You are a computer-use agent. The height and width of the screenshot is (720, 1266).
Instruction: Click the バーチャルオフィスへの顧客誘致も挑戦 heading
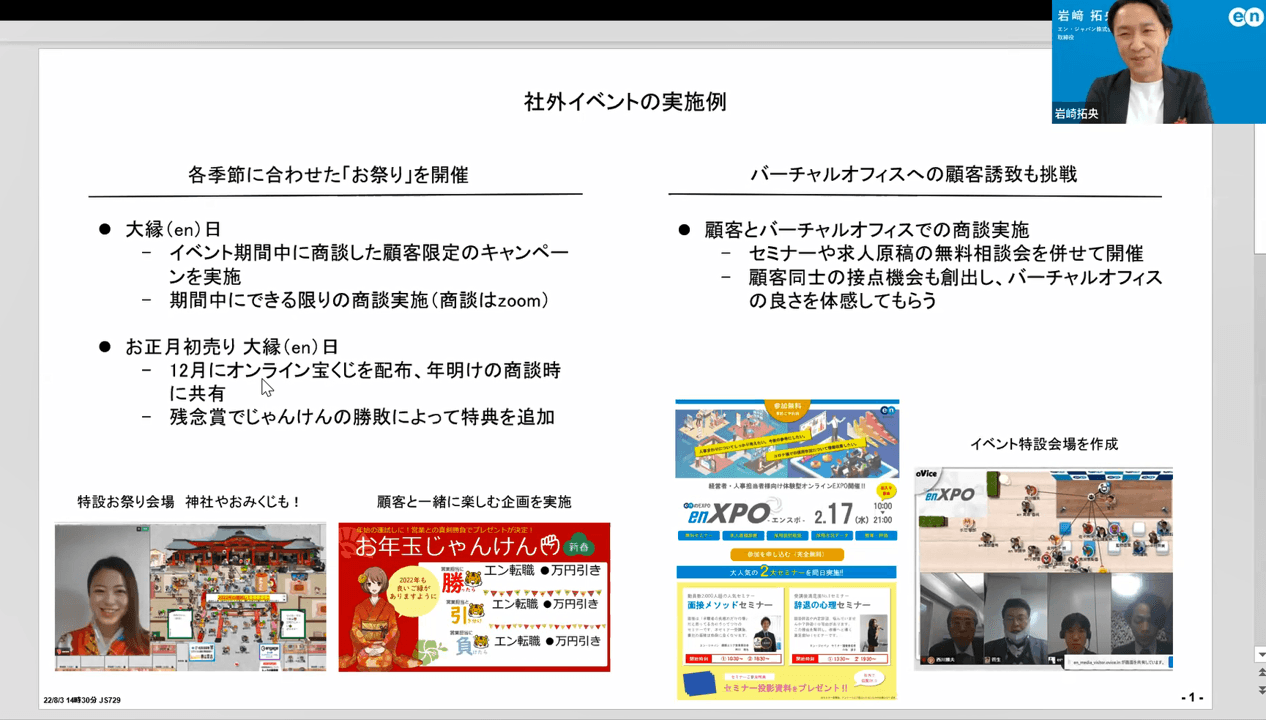[x=913, y=174]
